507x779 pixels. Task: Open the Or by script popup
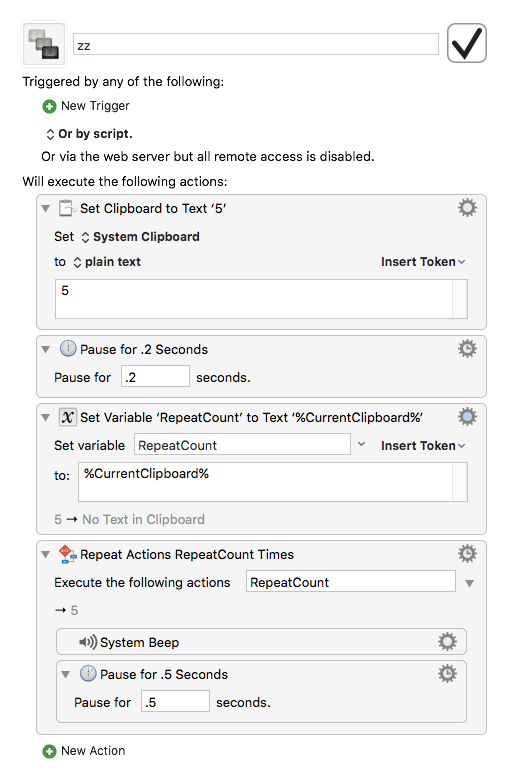click(x=89, y=134)
